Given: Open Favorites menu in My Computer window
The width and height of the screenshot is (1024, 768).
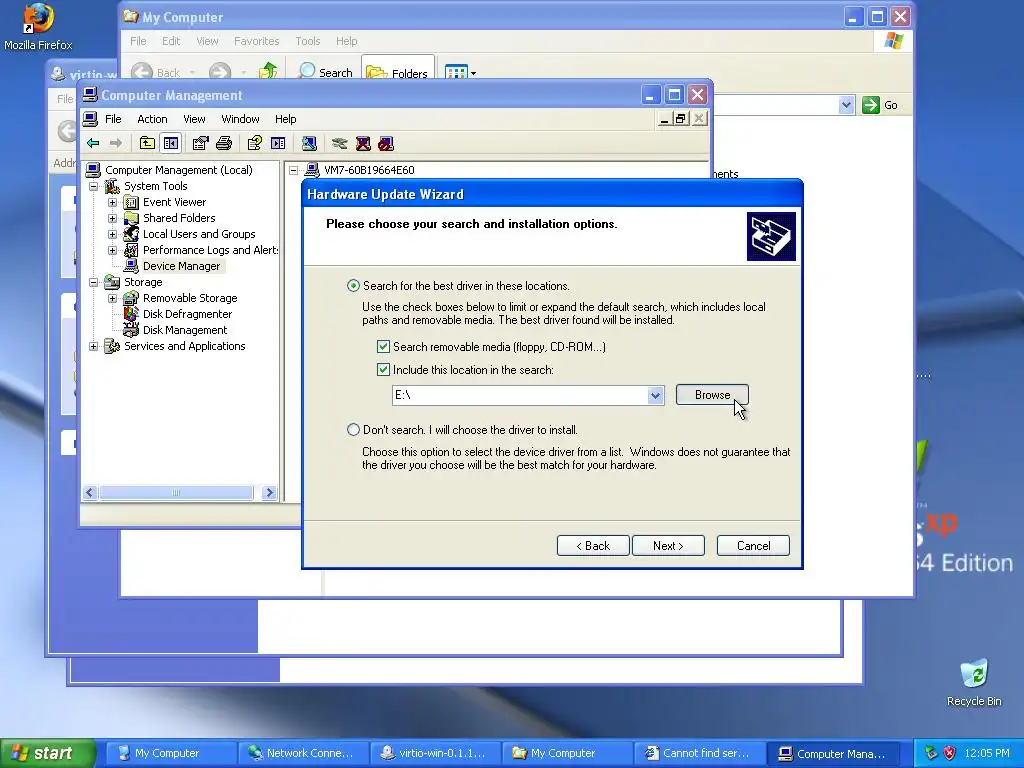Looking at the screenshot, I should pyautogui.click(x=257, y=41).
